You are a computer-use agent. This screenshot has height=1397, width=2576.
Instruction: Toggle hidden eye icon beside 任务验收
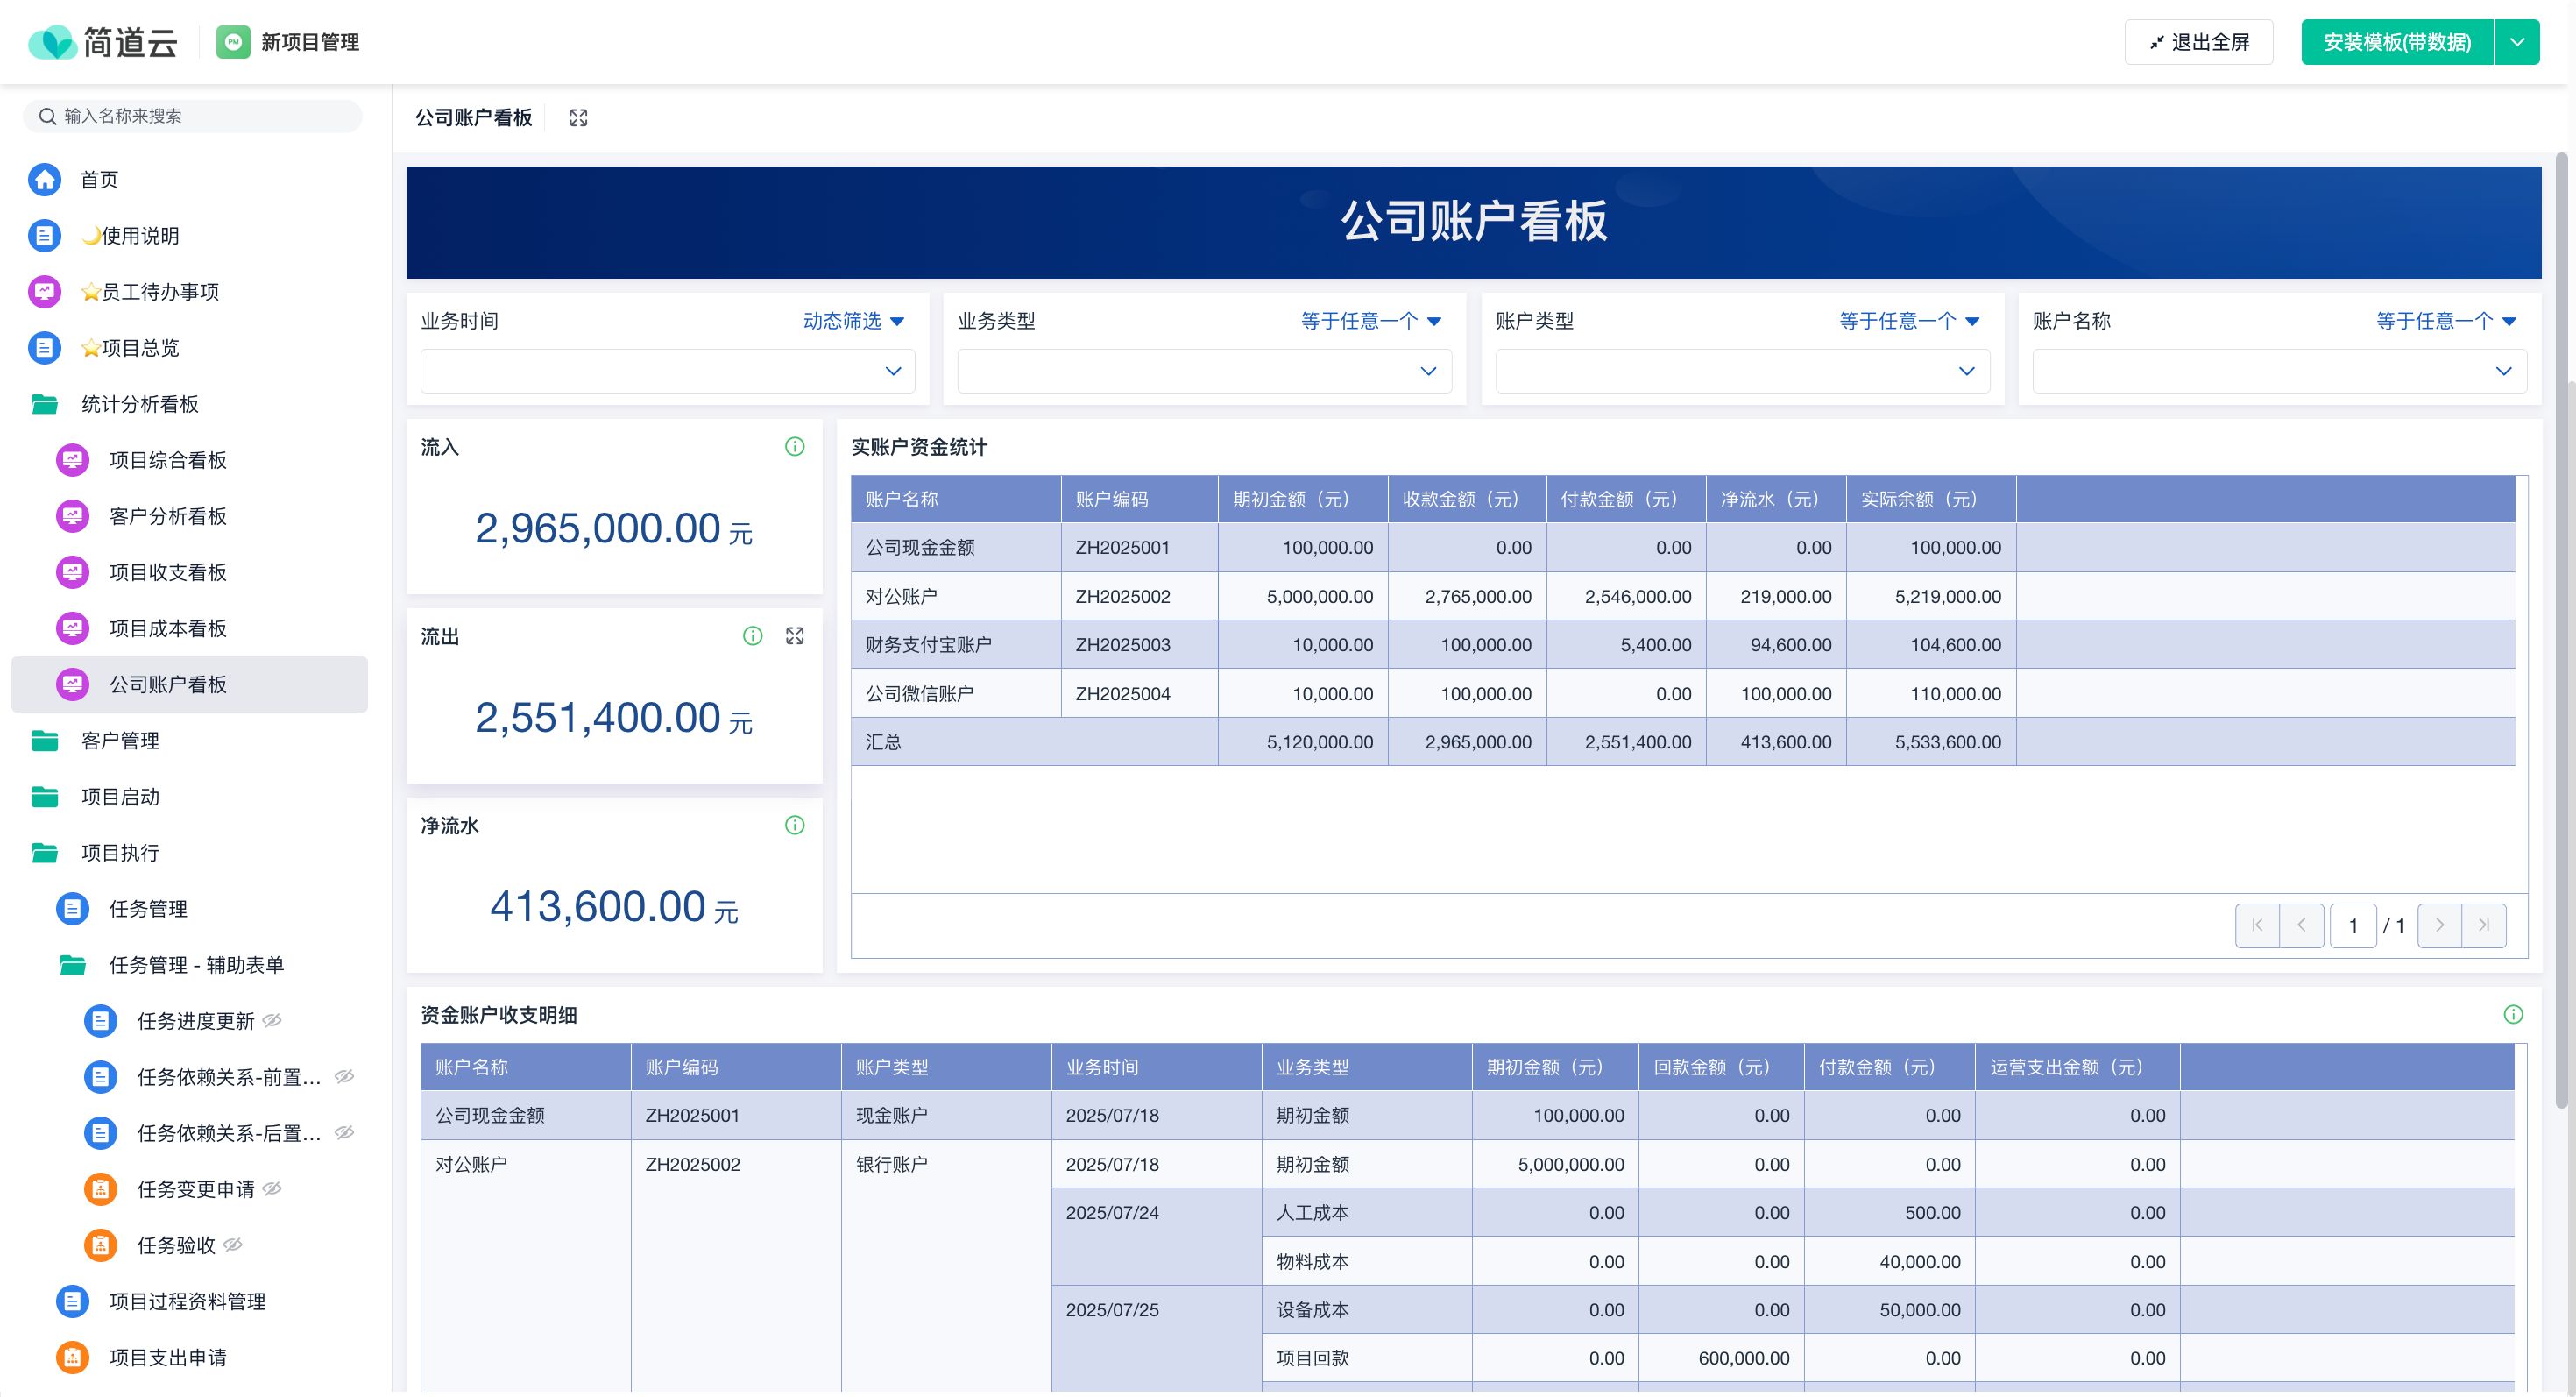pyautogui.click(x=233, y=1244)
